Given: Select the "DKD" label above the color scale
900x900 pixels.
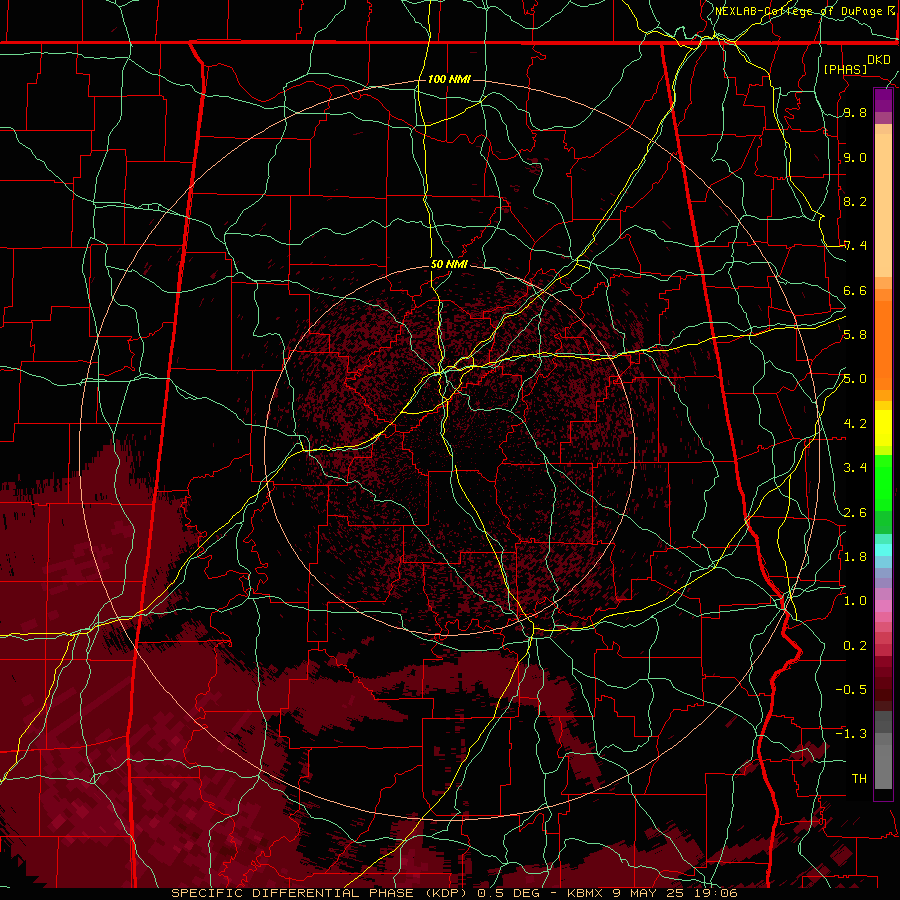Looking at the screenshot, I should (x=879, y=60).
